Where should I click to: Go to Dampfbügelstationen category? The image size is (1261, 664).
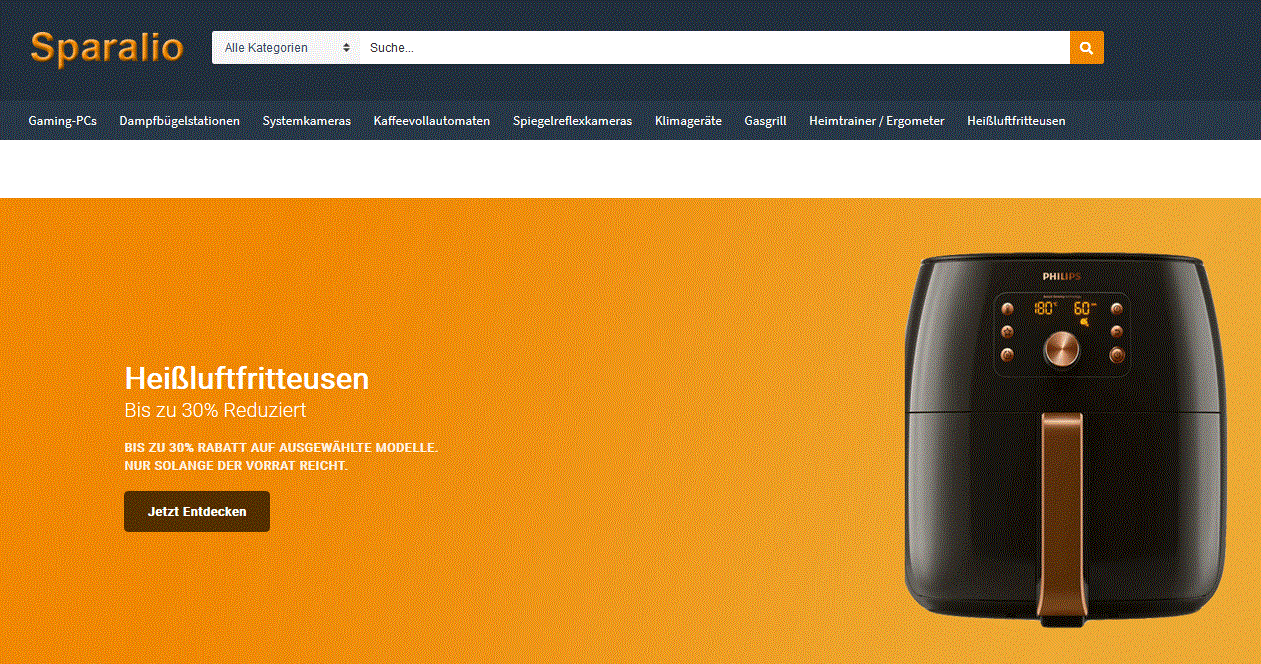click(x=180, y=121)
